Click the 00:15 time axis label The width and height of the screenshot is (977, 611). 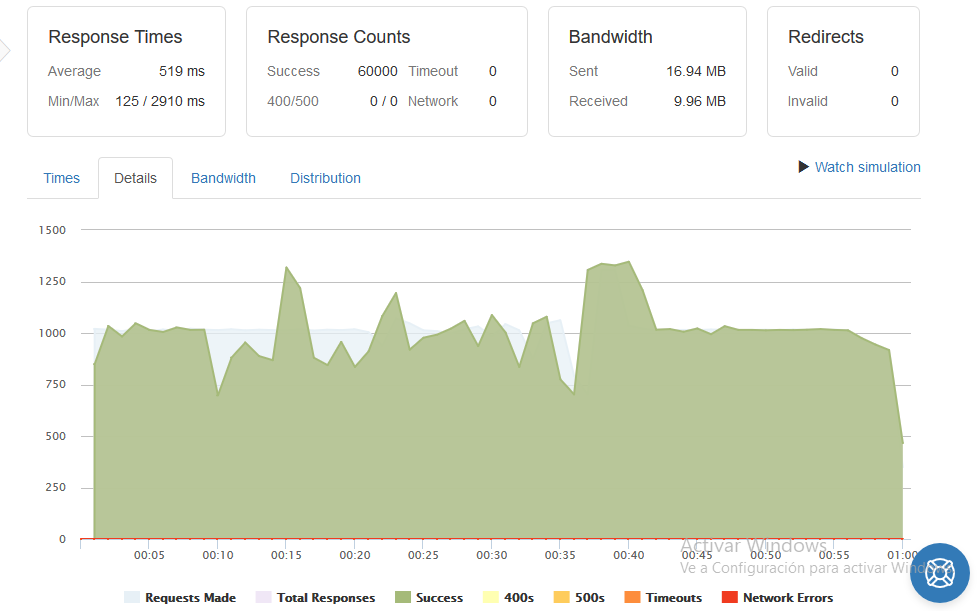286,555
